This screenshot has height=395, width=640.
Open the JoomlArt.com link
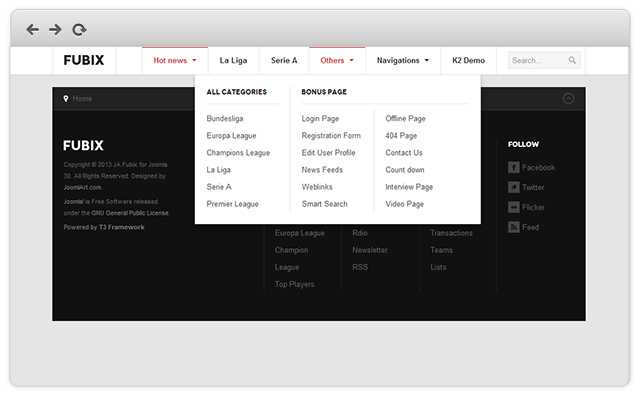pos(83,187)
